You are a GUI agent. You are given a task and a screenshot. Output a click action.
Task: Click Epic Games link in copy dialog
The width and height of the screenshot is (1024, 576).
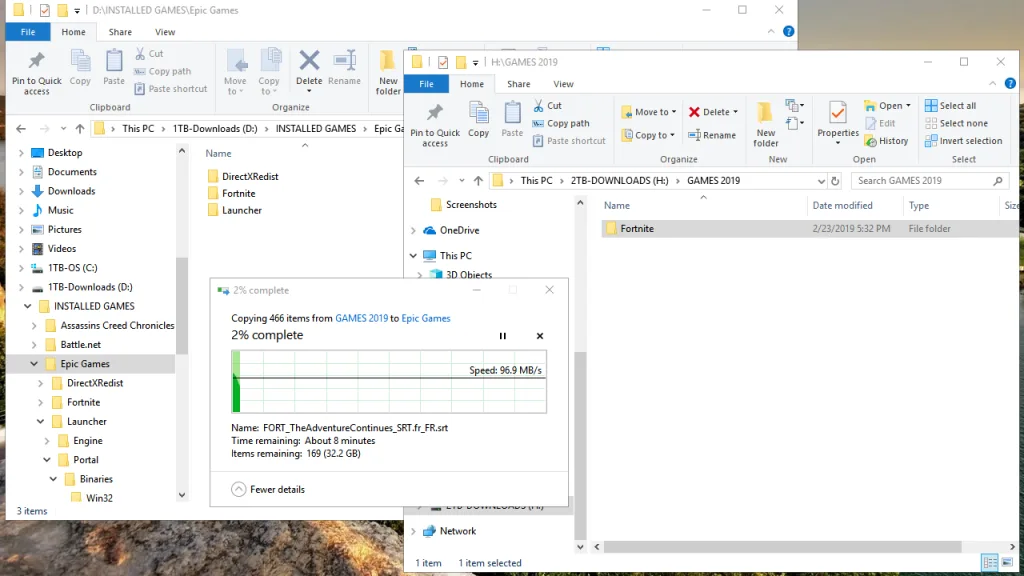(x=426, y=319)
